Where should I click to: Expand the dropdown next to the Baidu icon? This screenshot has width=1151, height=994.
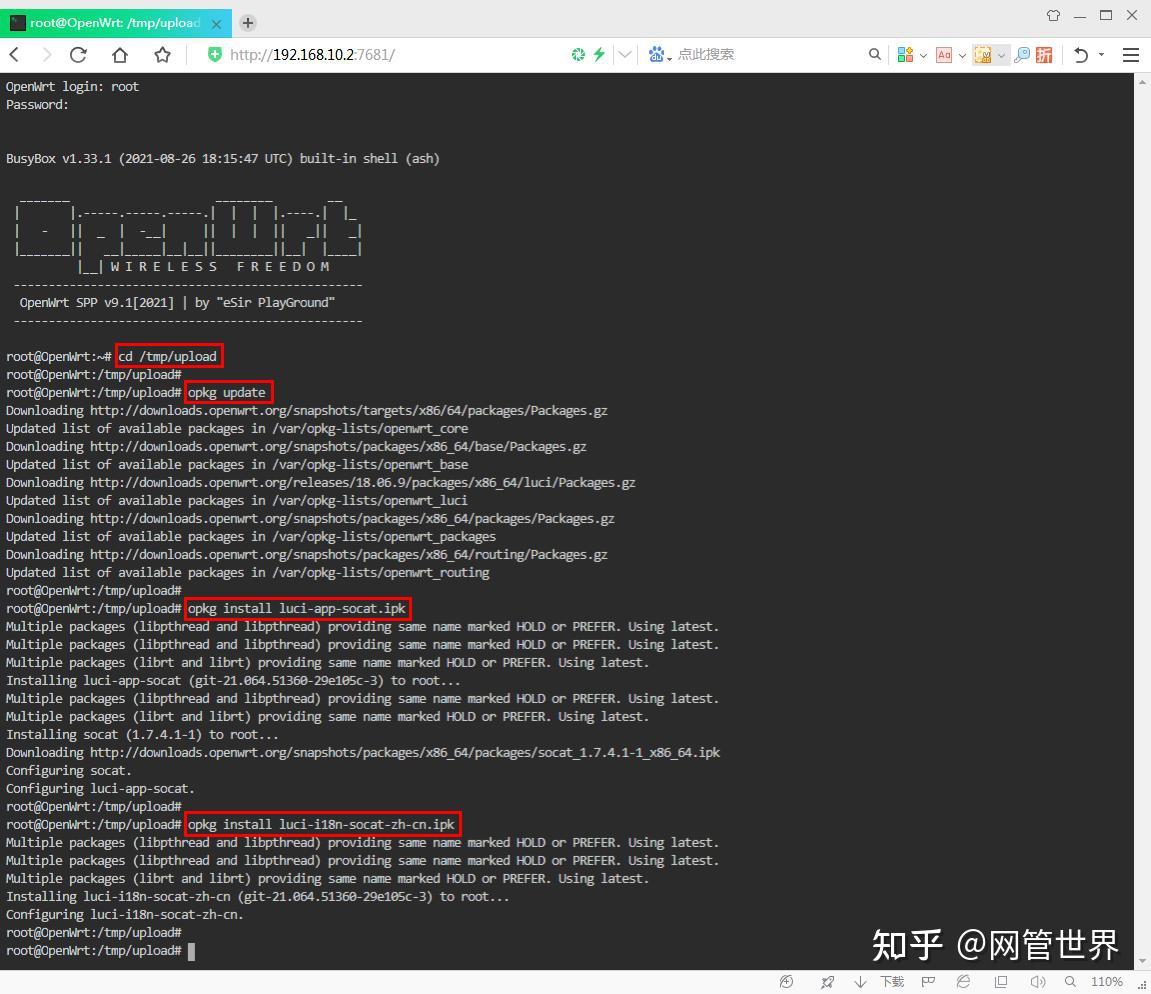pyautogui.click(x=670, y=58)
